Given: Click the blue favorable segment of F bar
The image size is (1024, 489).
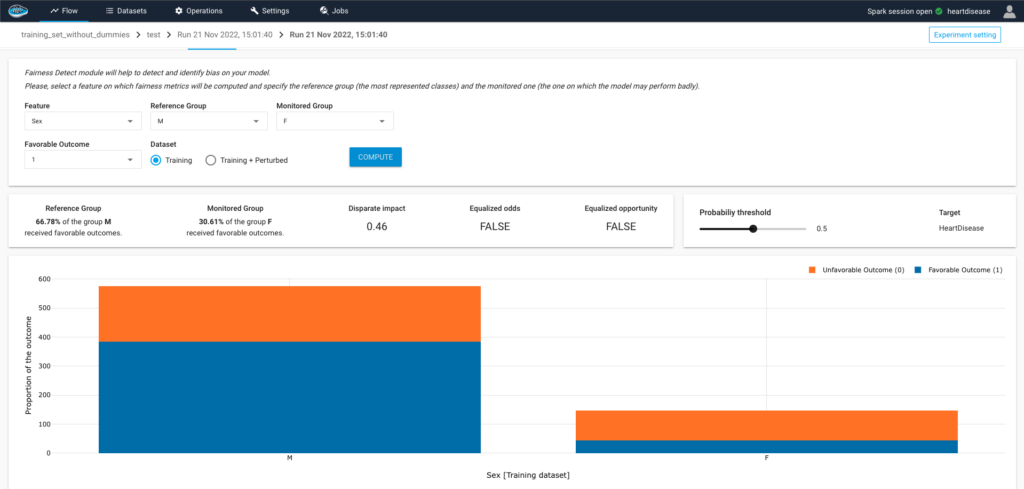Looking at the screenshot, I should click(x=766, y=447).
